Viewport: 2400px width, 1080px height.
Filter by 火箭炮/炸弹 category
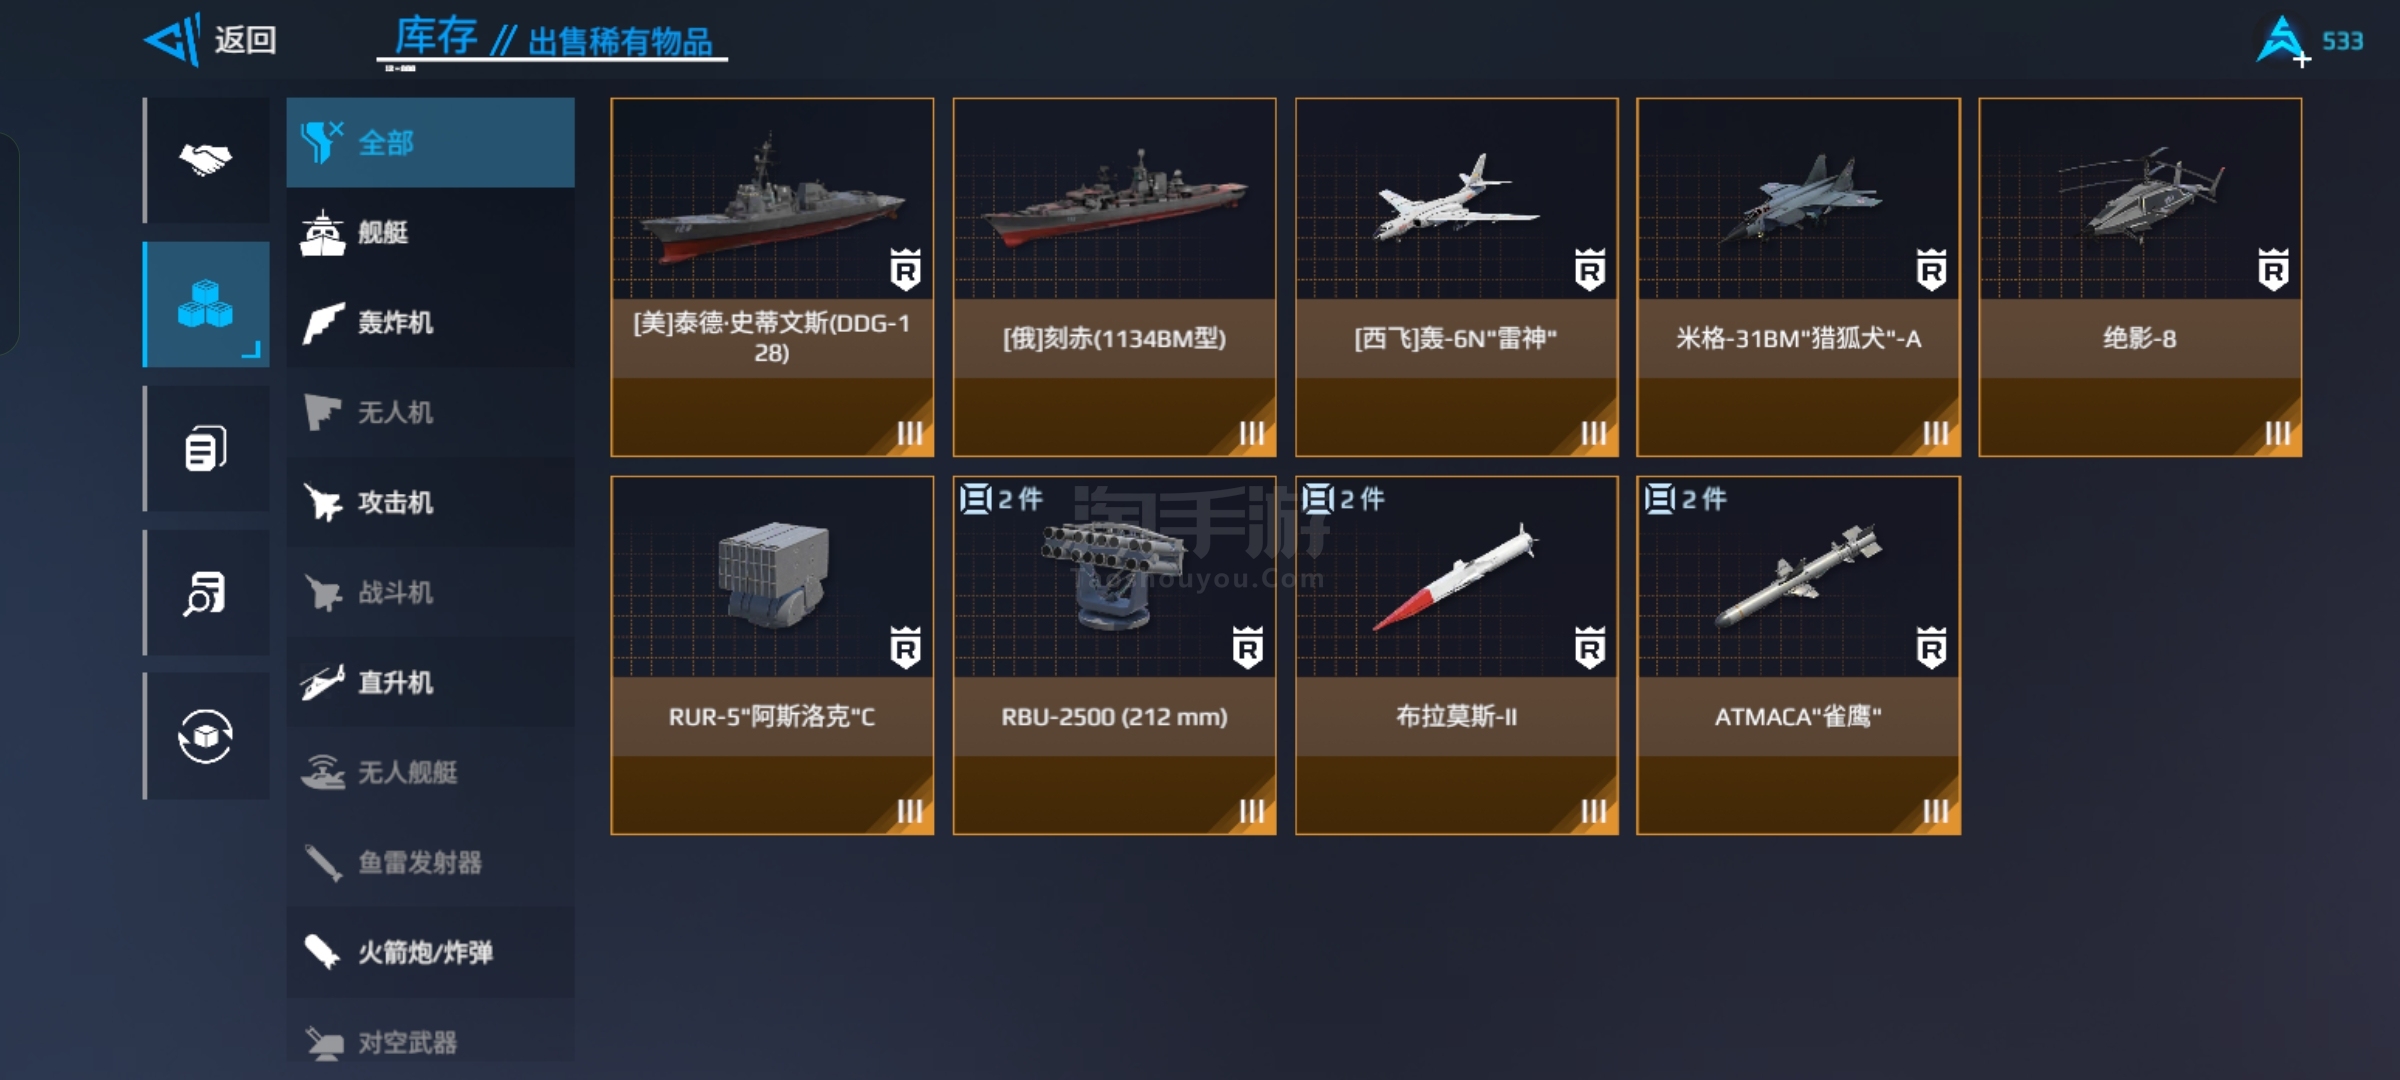[430, 952]
